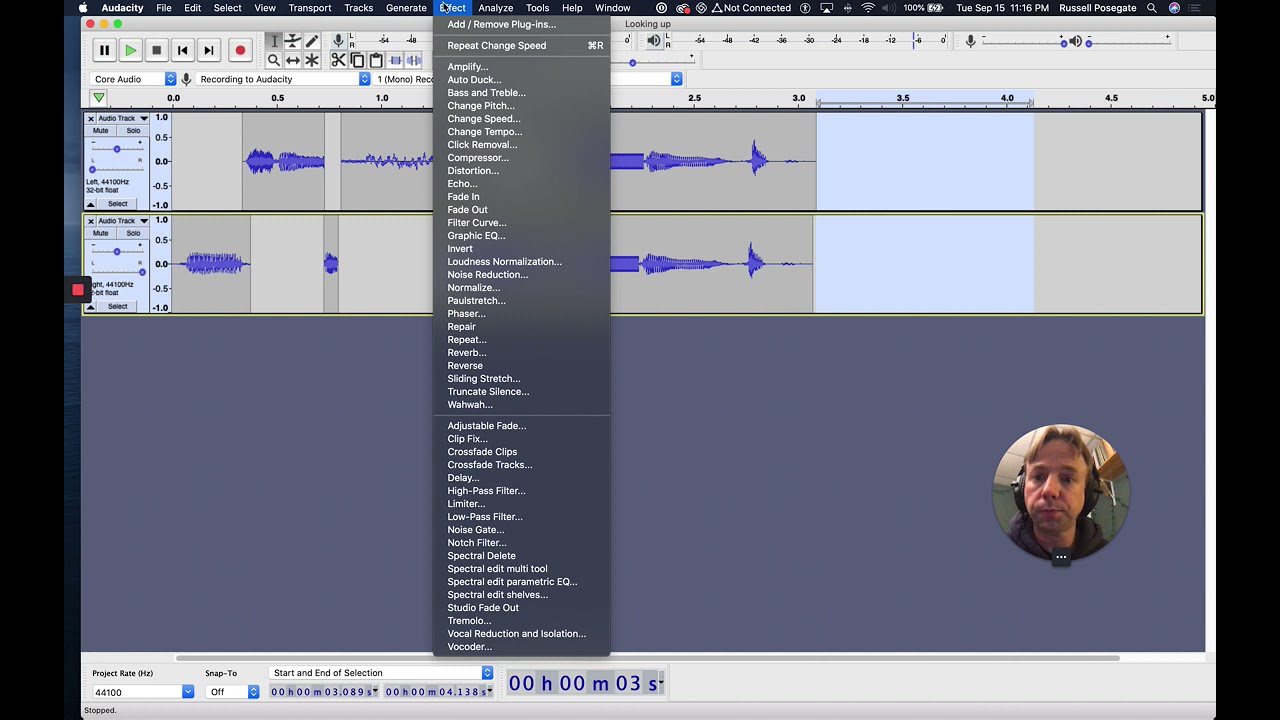Viewport: 1280px width, 720px height.
Task: Click Select button on second track
Action: pos(118,306)
